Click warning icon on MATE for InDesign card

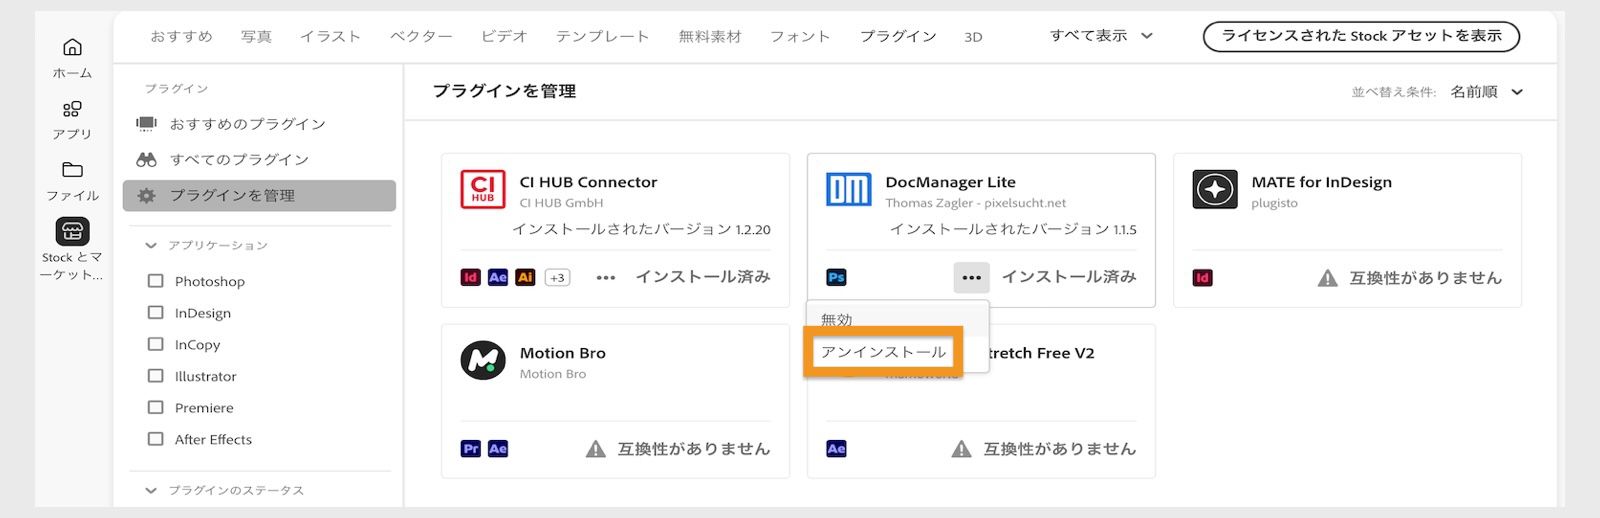[1328, 278]
